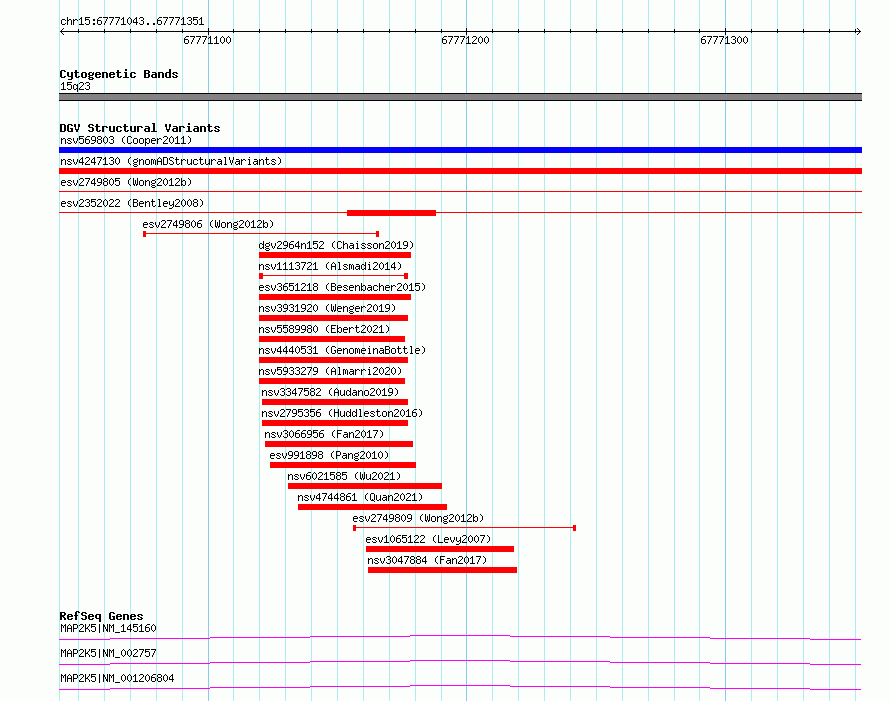Open esv2352022 (Bentley2008) variant label

[132, 203]
